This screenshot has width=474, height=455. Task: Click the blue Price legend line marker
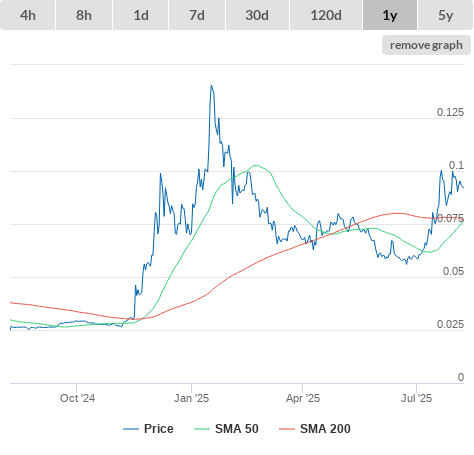pyautogui.click(x=131, y=429)
